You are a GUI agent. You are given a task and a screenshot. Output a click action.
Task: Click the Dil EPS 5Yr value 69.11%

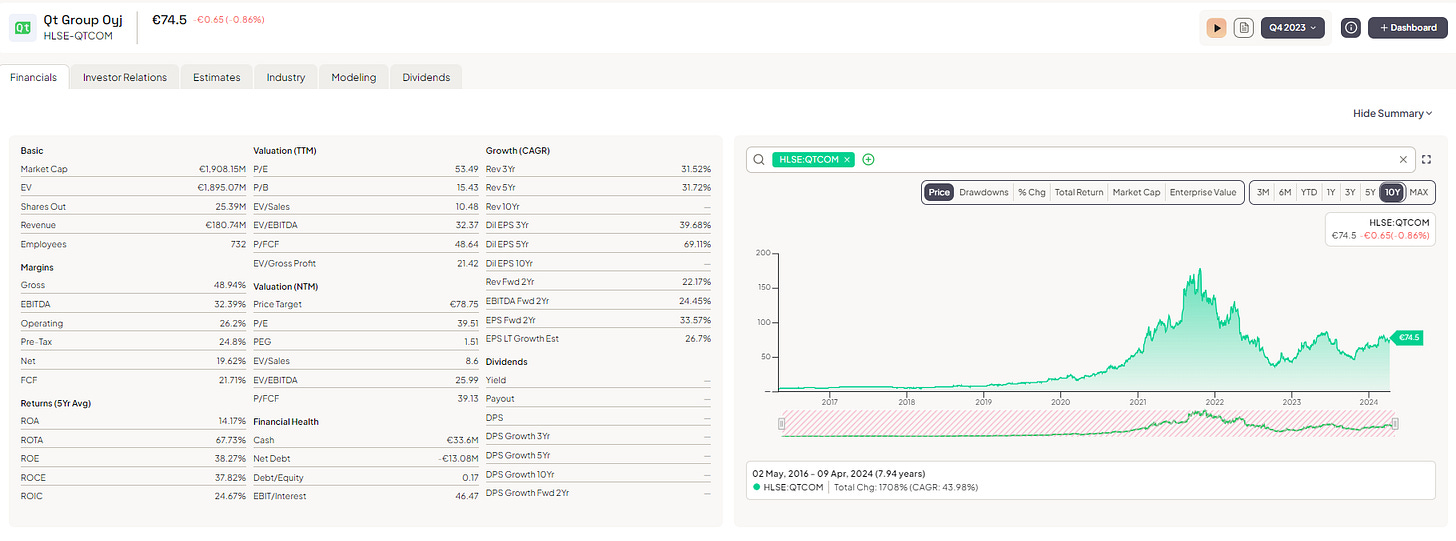coord(695,244)
